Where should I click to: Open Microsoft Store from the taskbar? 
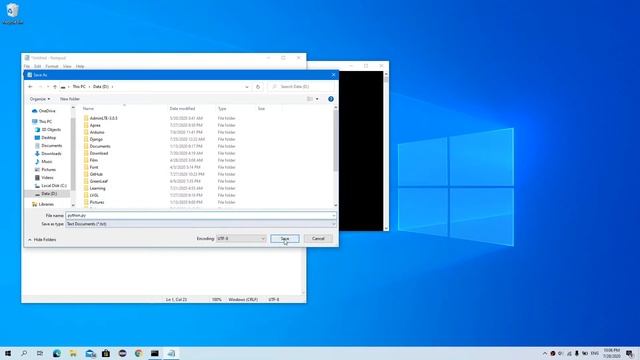coord(106,353)
